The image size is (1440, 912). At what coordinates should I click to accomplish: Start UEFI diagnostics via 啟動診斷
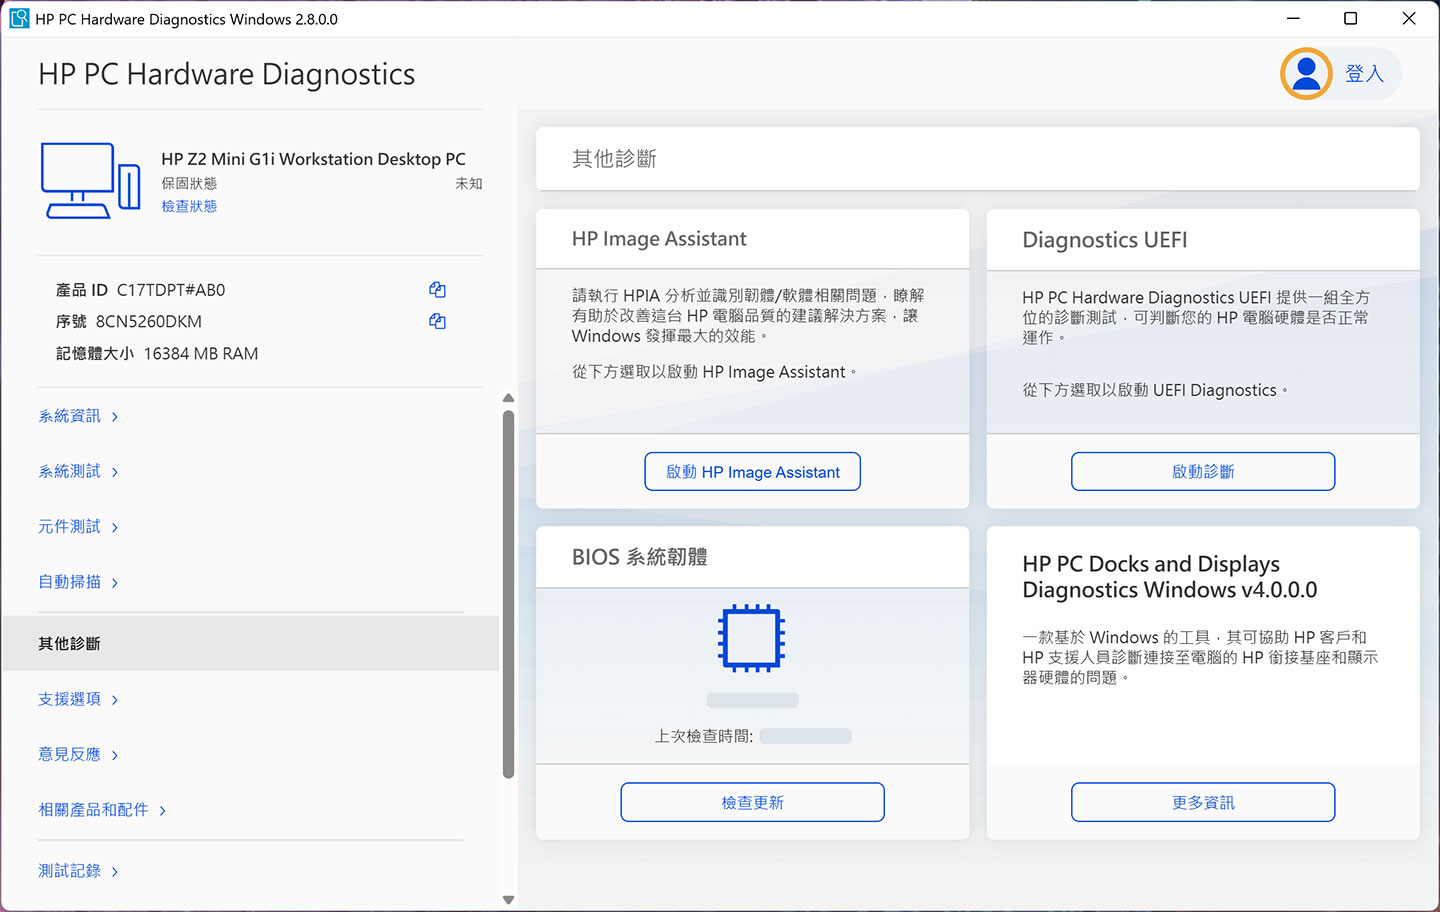pos(1202,471)
